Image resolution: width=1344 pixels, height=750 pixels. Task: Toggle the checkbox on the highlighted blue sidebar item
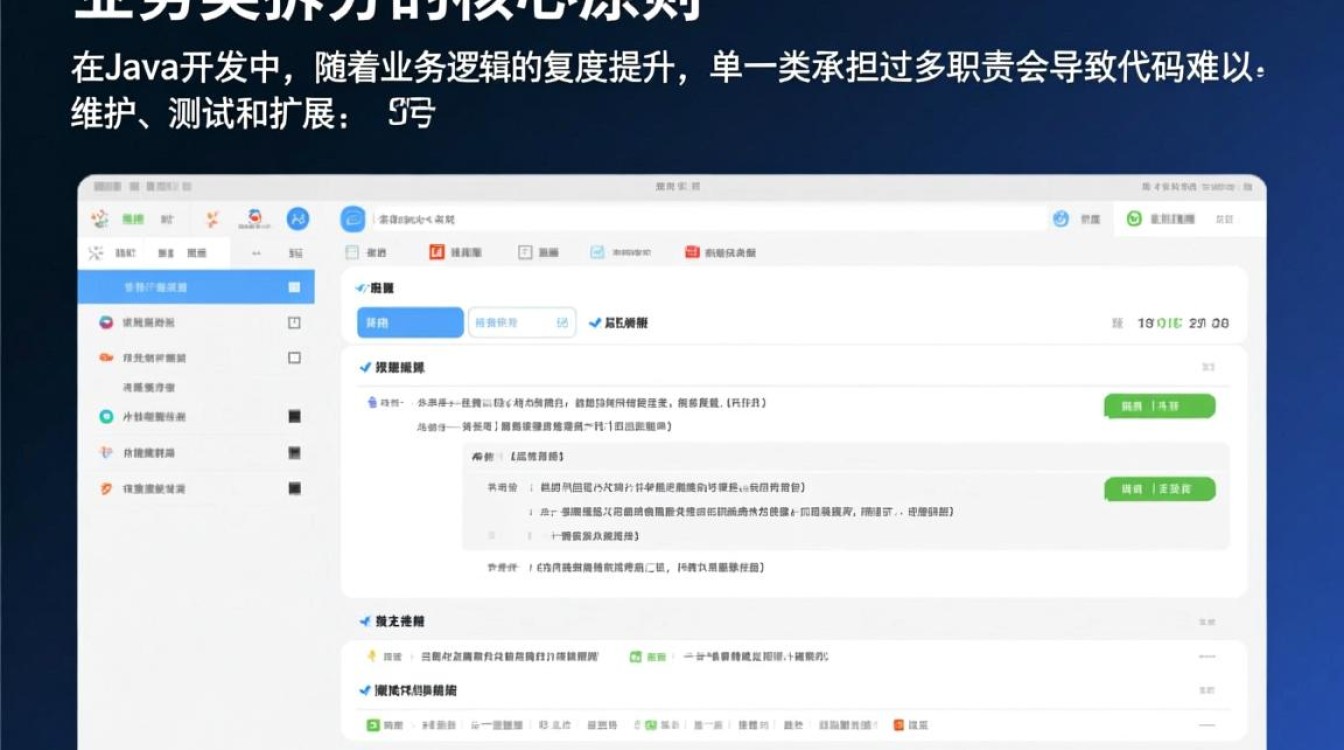[x=293, y=288]
